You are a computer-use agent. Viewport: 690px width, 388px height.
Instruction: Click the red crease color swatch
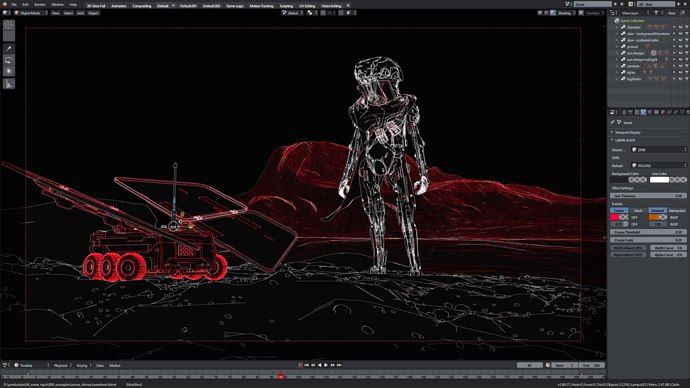[614, 217]
